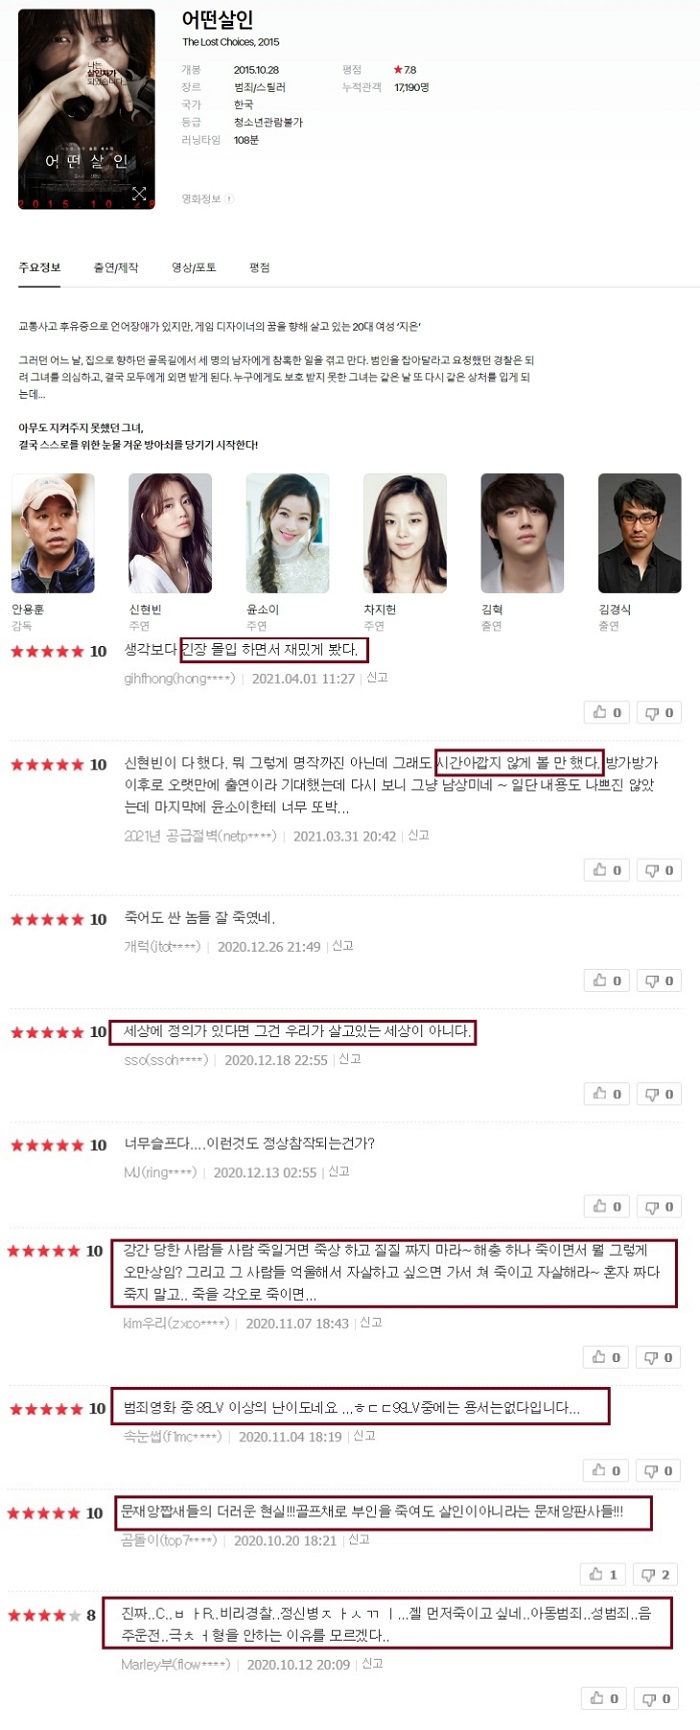
Task: Click the 어떤살인 movie poster
Action: click(x=87, y=109)
